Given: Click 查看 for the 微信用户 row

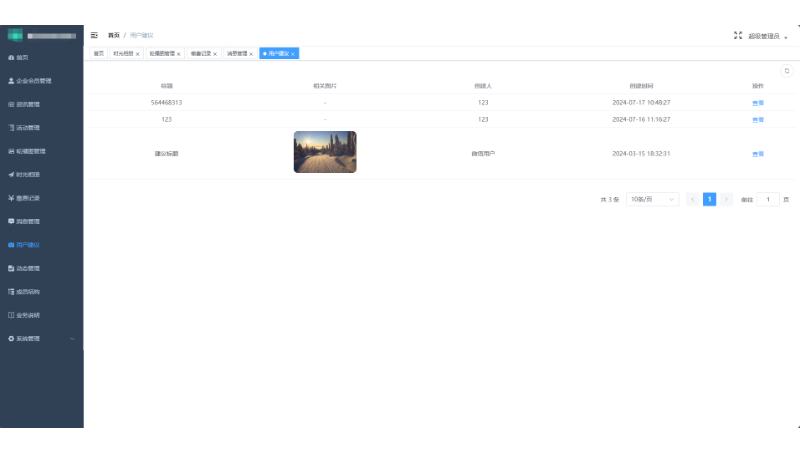Looking at the screenshot, I should pyautogui.click(x=758, y=154).
